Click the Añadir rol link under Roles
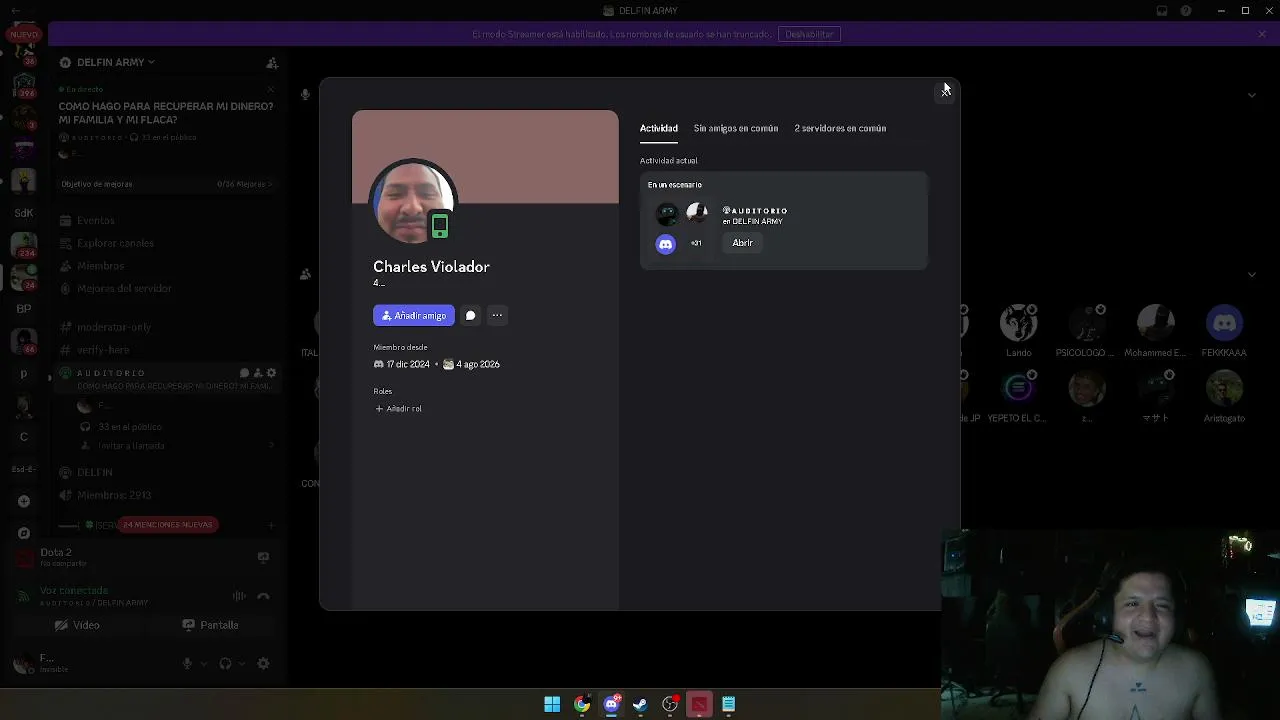This screenshot has height=720, width=1280. coord(398,409)
